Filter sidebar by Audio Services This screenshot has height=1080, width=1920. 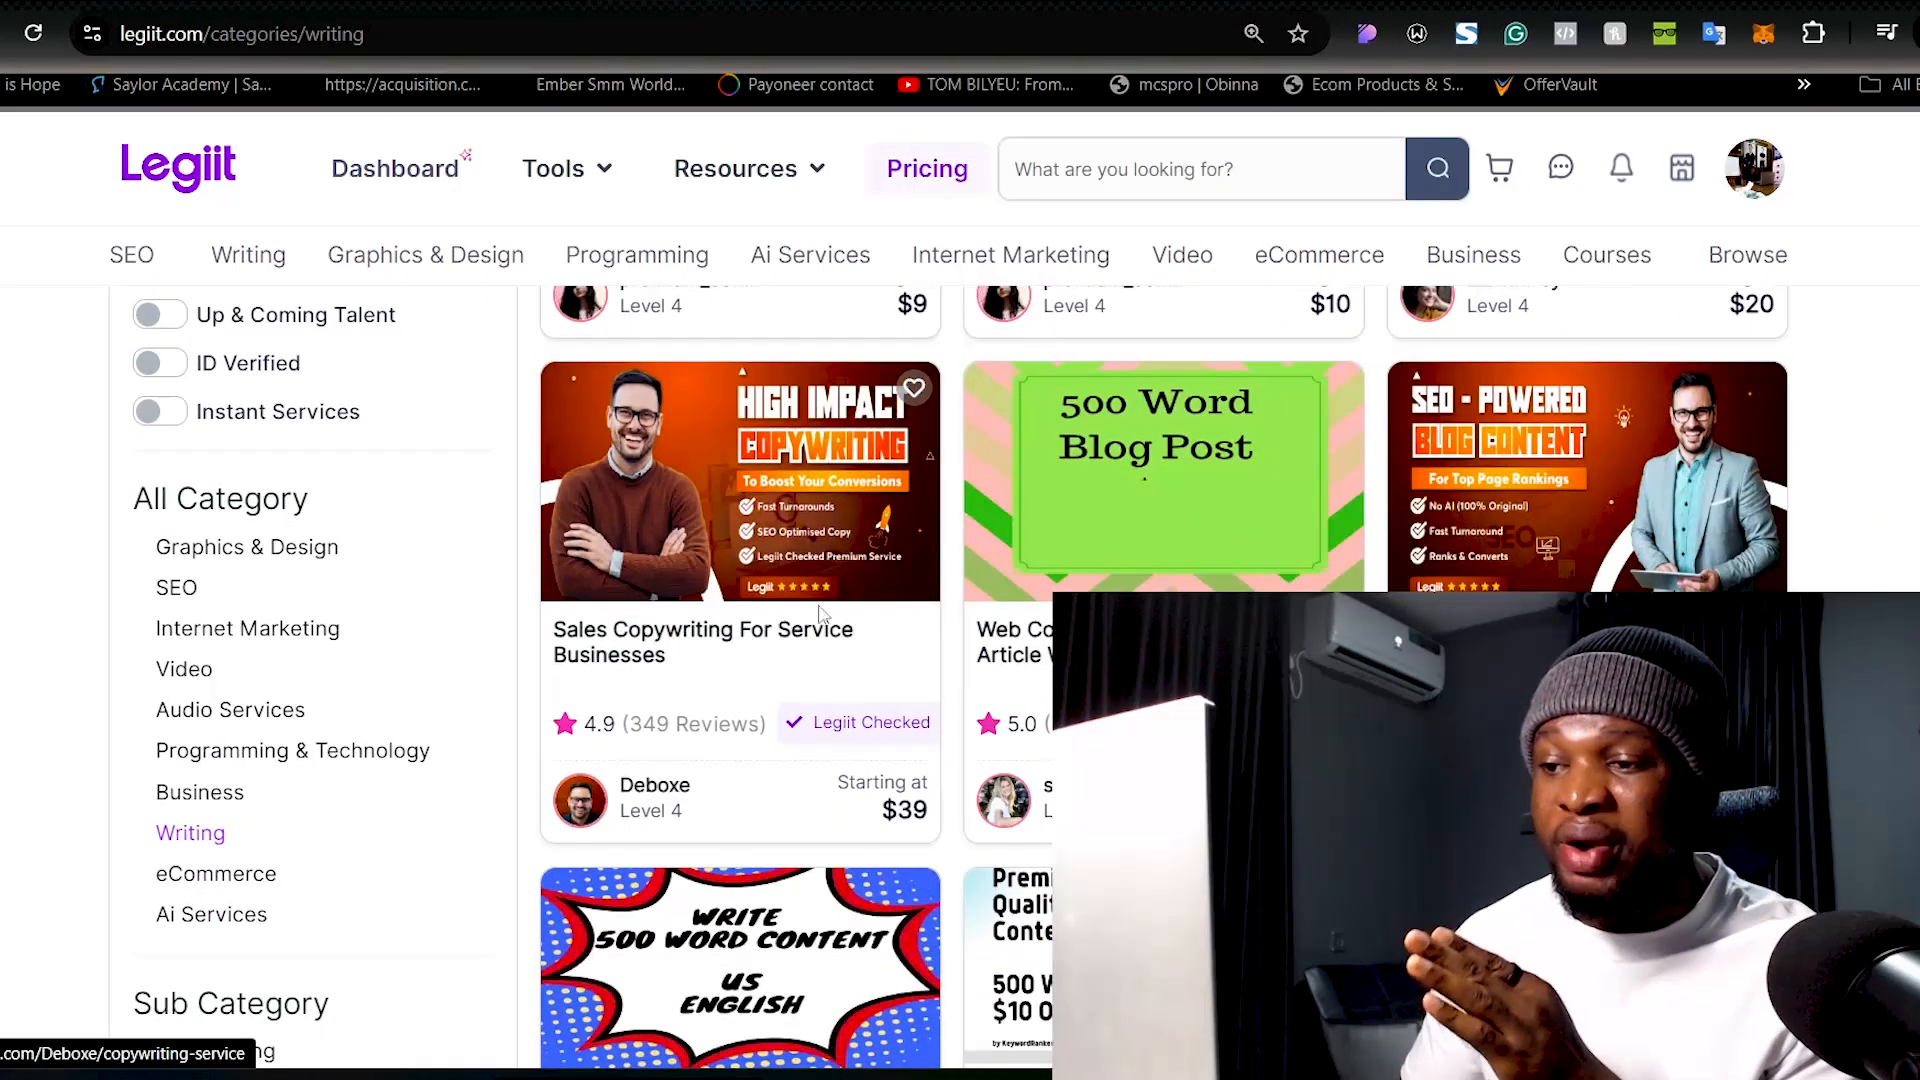tap(230, 710)
